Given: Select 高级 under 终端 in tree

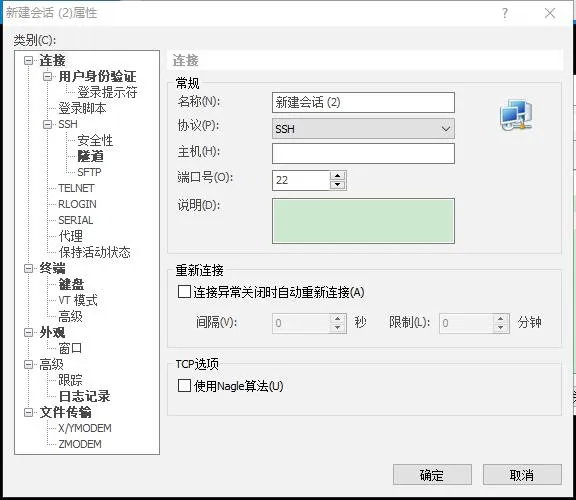Looking at the screenshot, I should 71,316.
